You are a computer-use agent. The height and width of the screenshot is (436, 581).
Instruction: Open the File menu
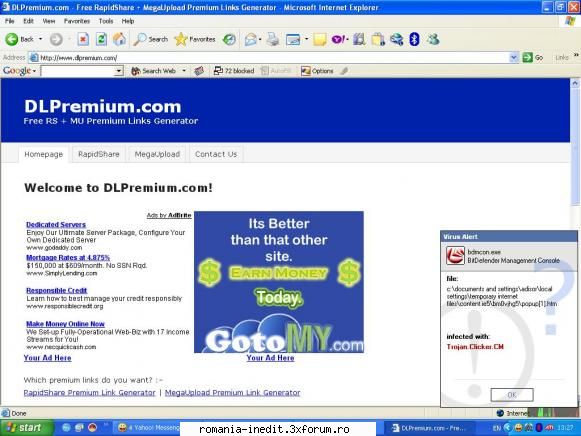10,21
